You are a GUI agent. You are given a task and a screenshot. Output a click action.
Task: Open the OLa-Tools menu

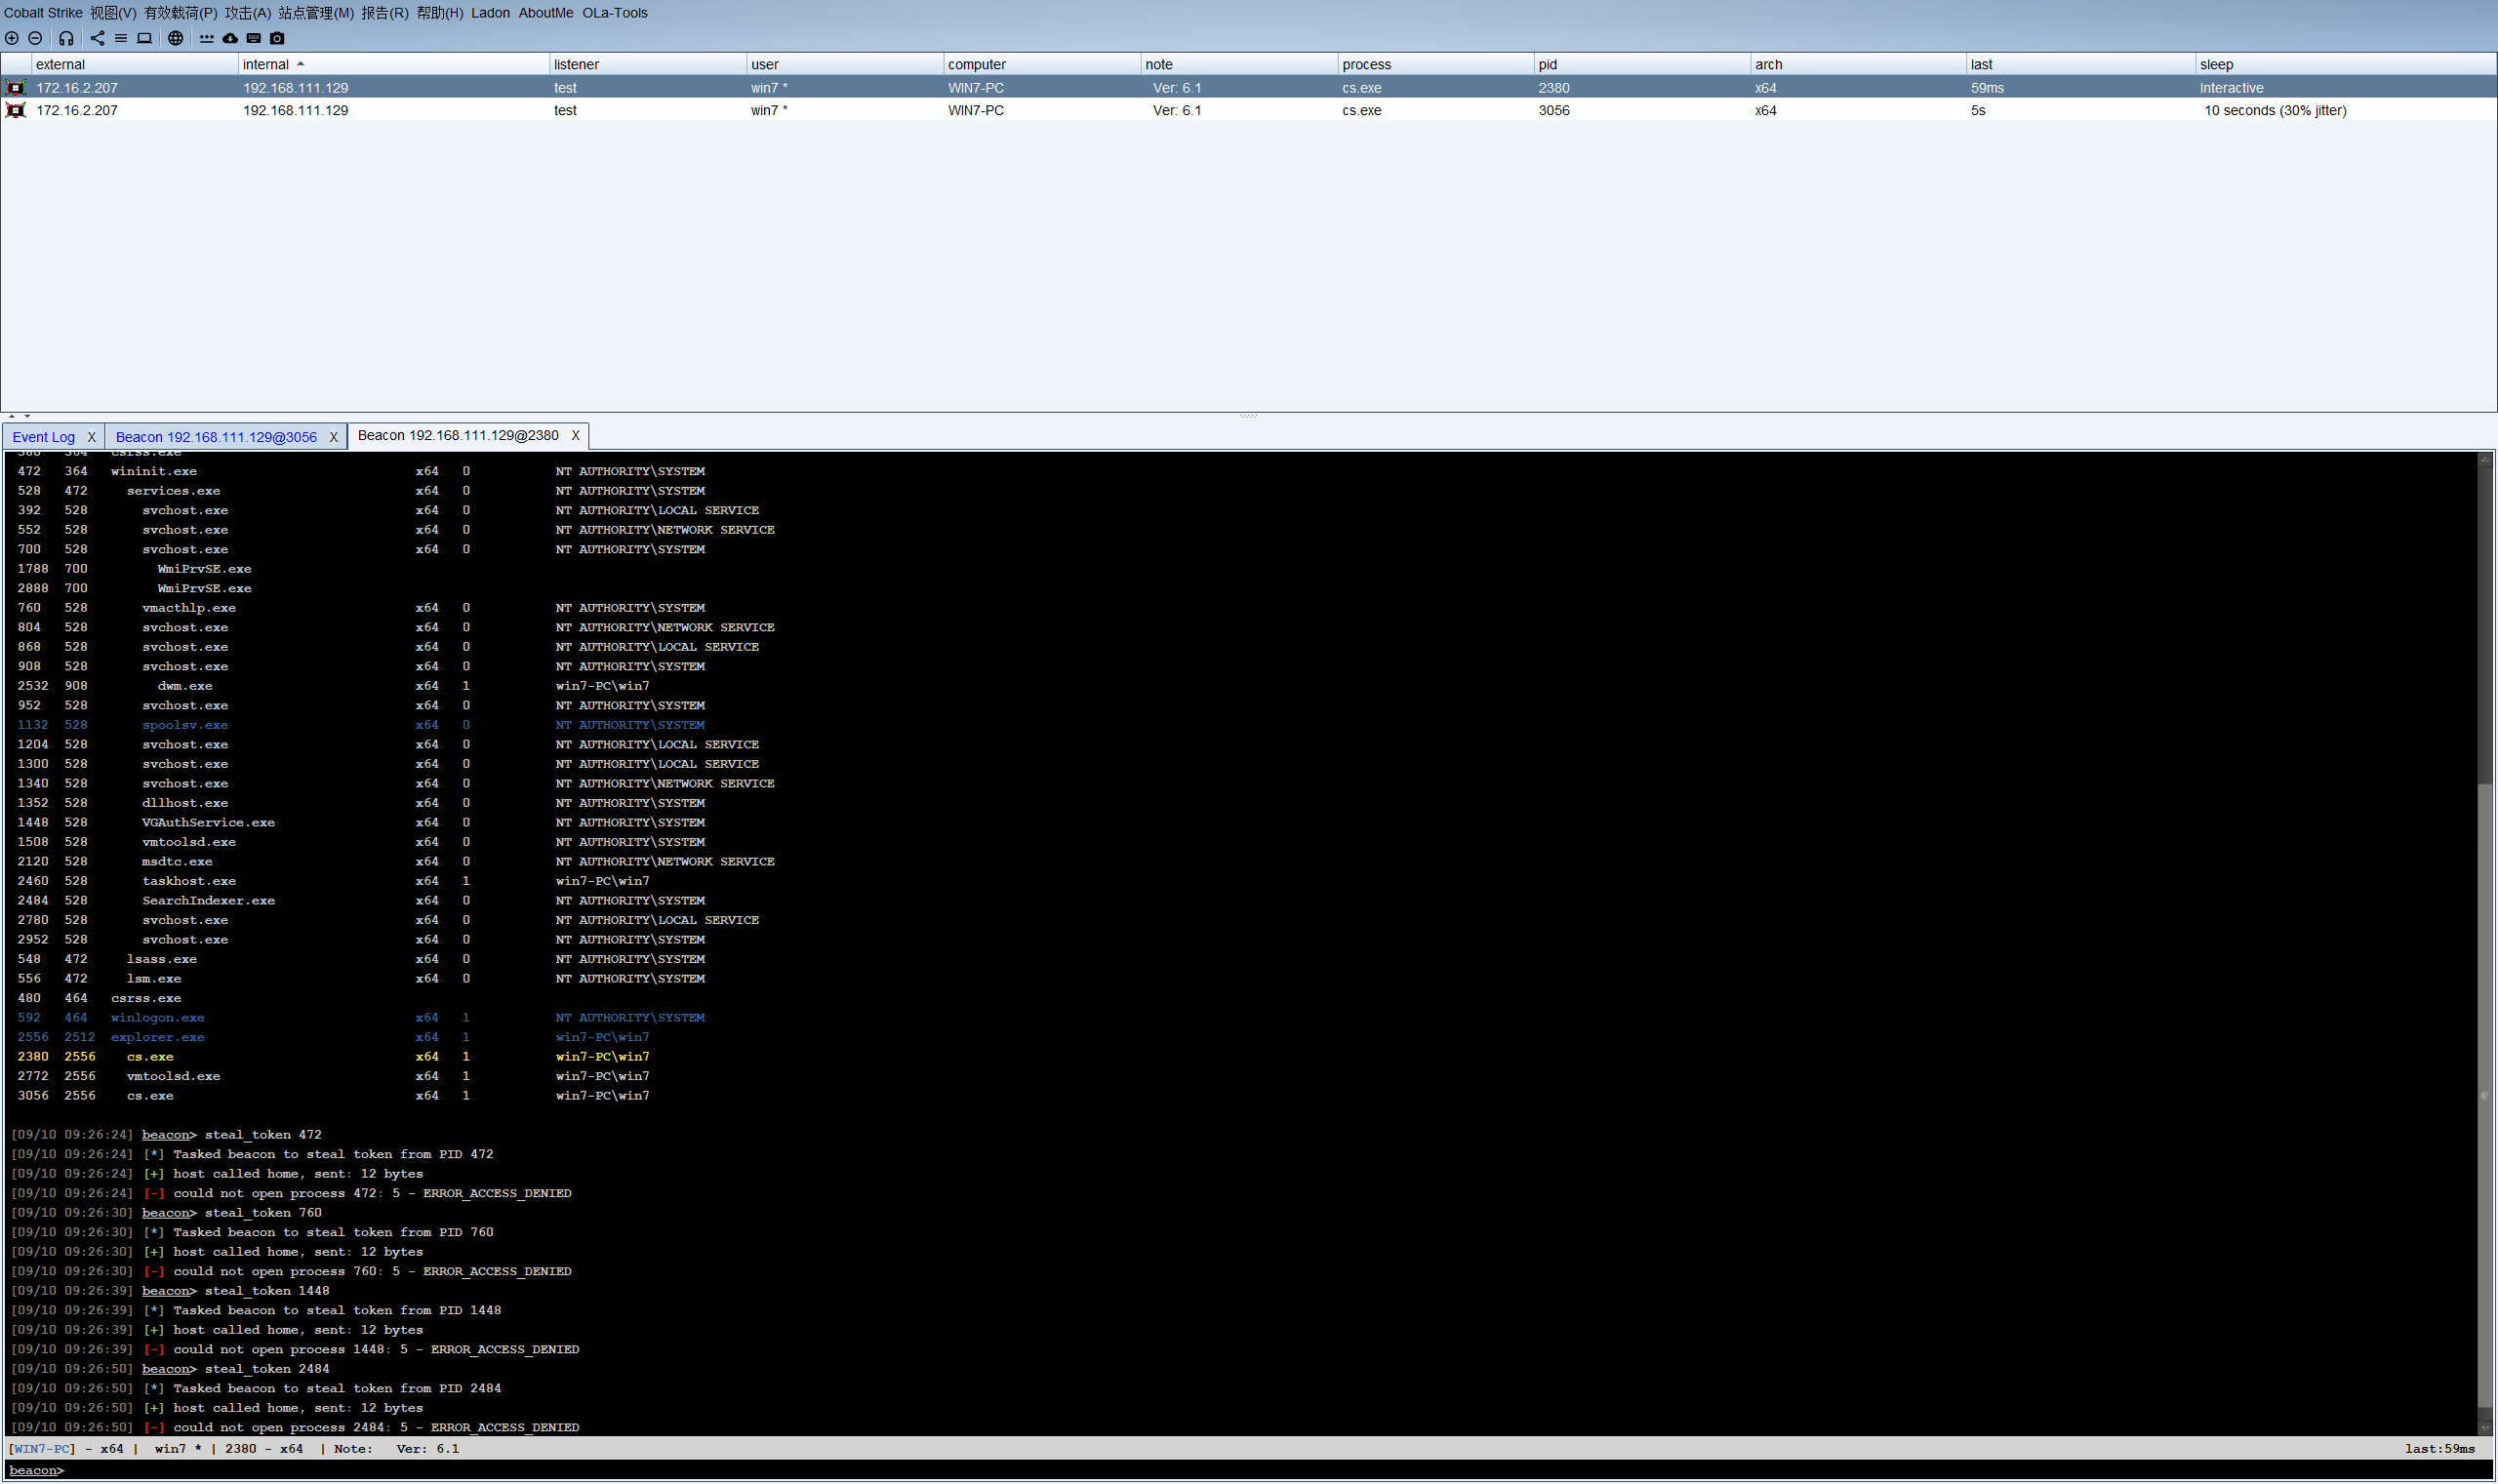click(614, 13)
